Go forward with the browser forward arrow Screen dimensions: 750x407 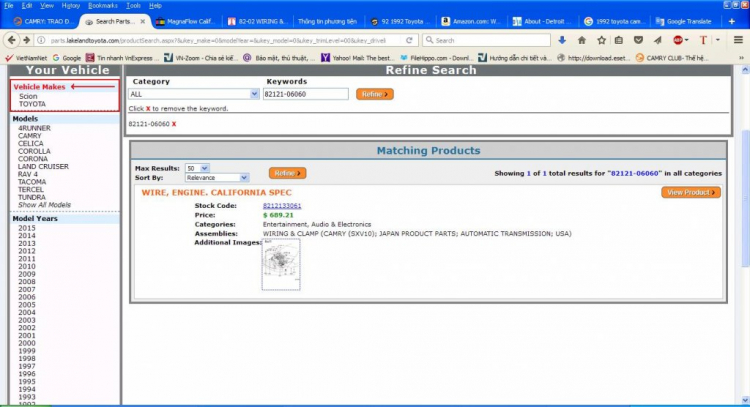(x=26, y=40)
